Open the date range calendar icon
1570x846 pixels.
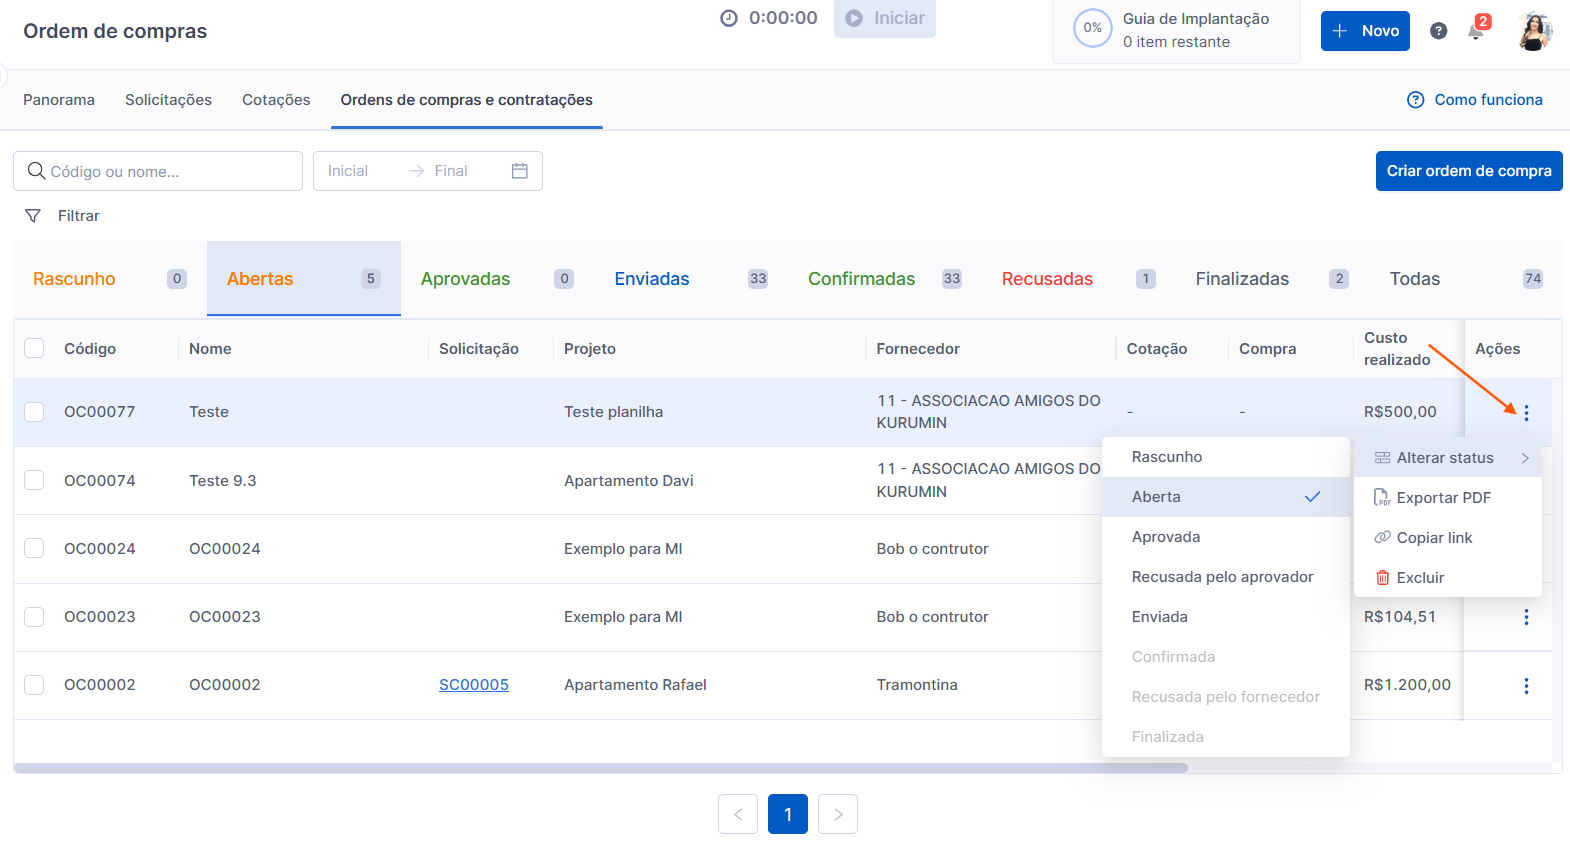point(519,171)
